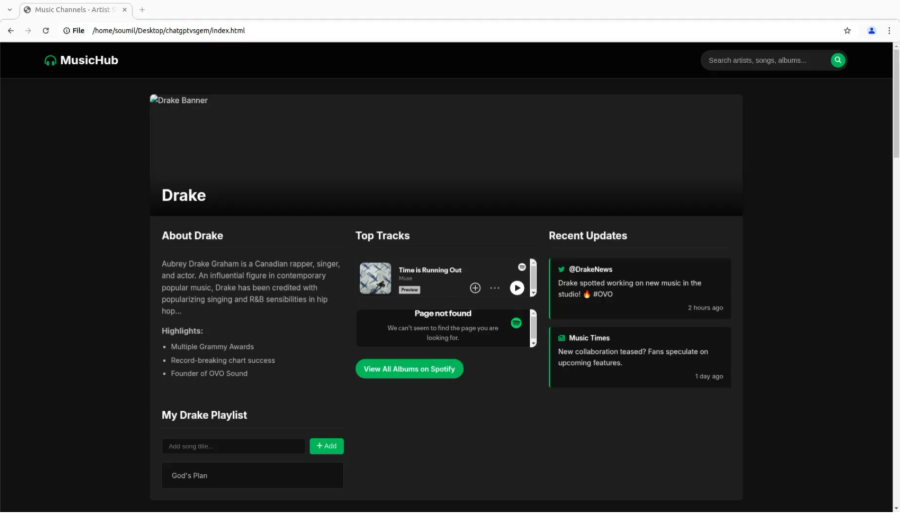The image size is (900, 513).
Task: Click the Spotify logo on track embed
Action: point(522,267)
